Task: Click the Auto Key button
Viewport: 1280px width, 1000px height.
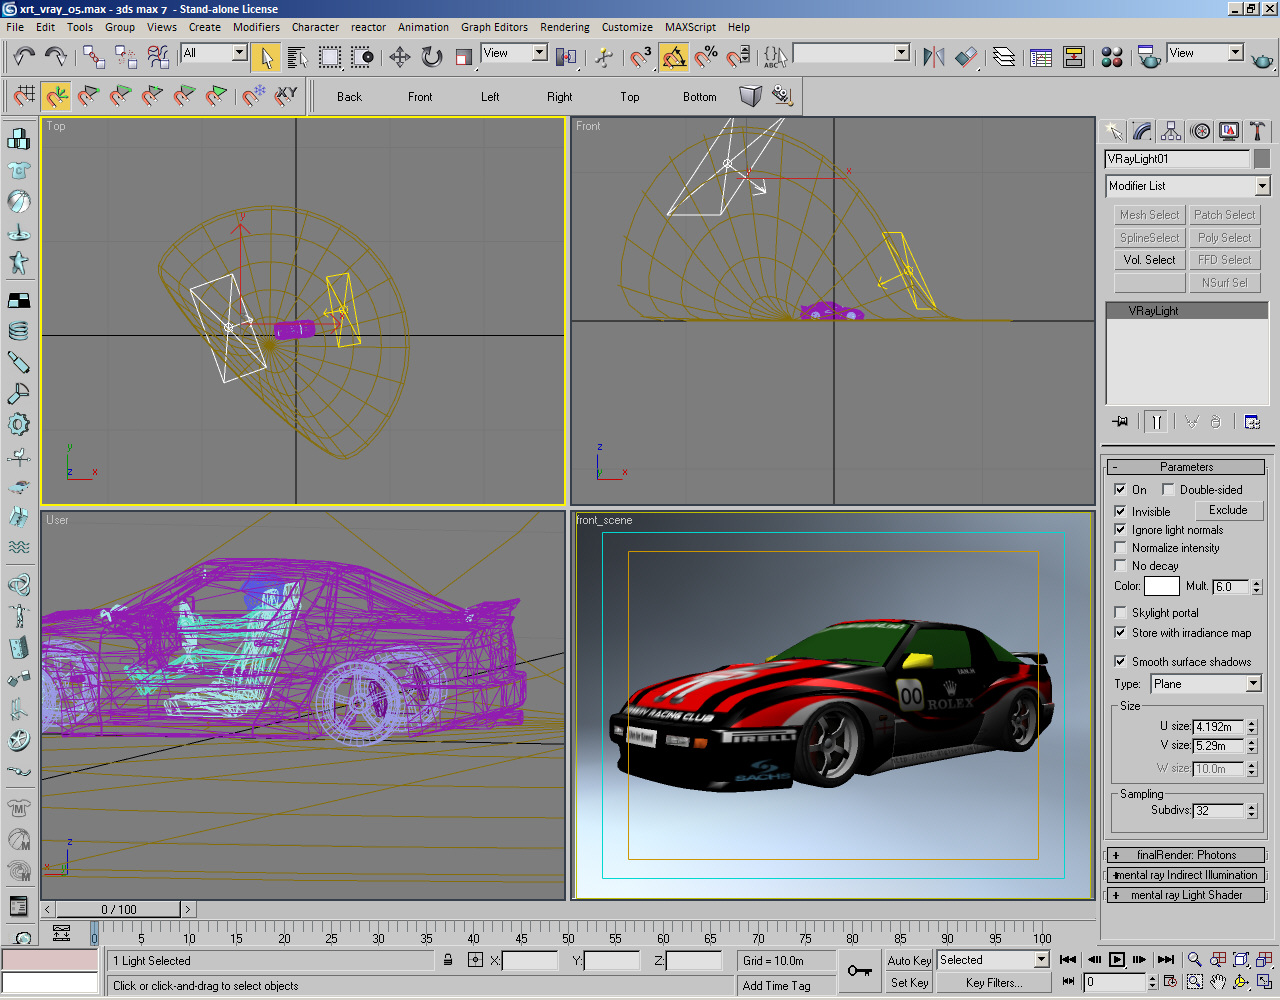Action: tap(909, 960)
